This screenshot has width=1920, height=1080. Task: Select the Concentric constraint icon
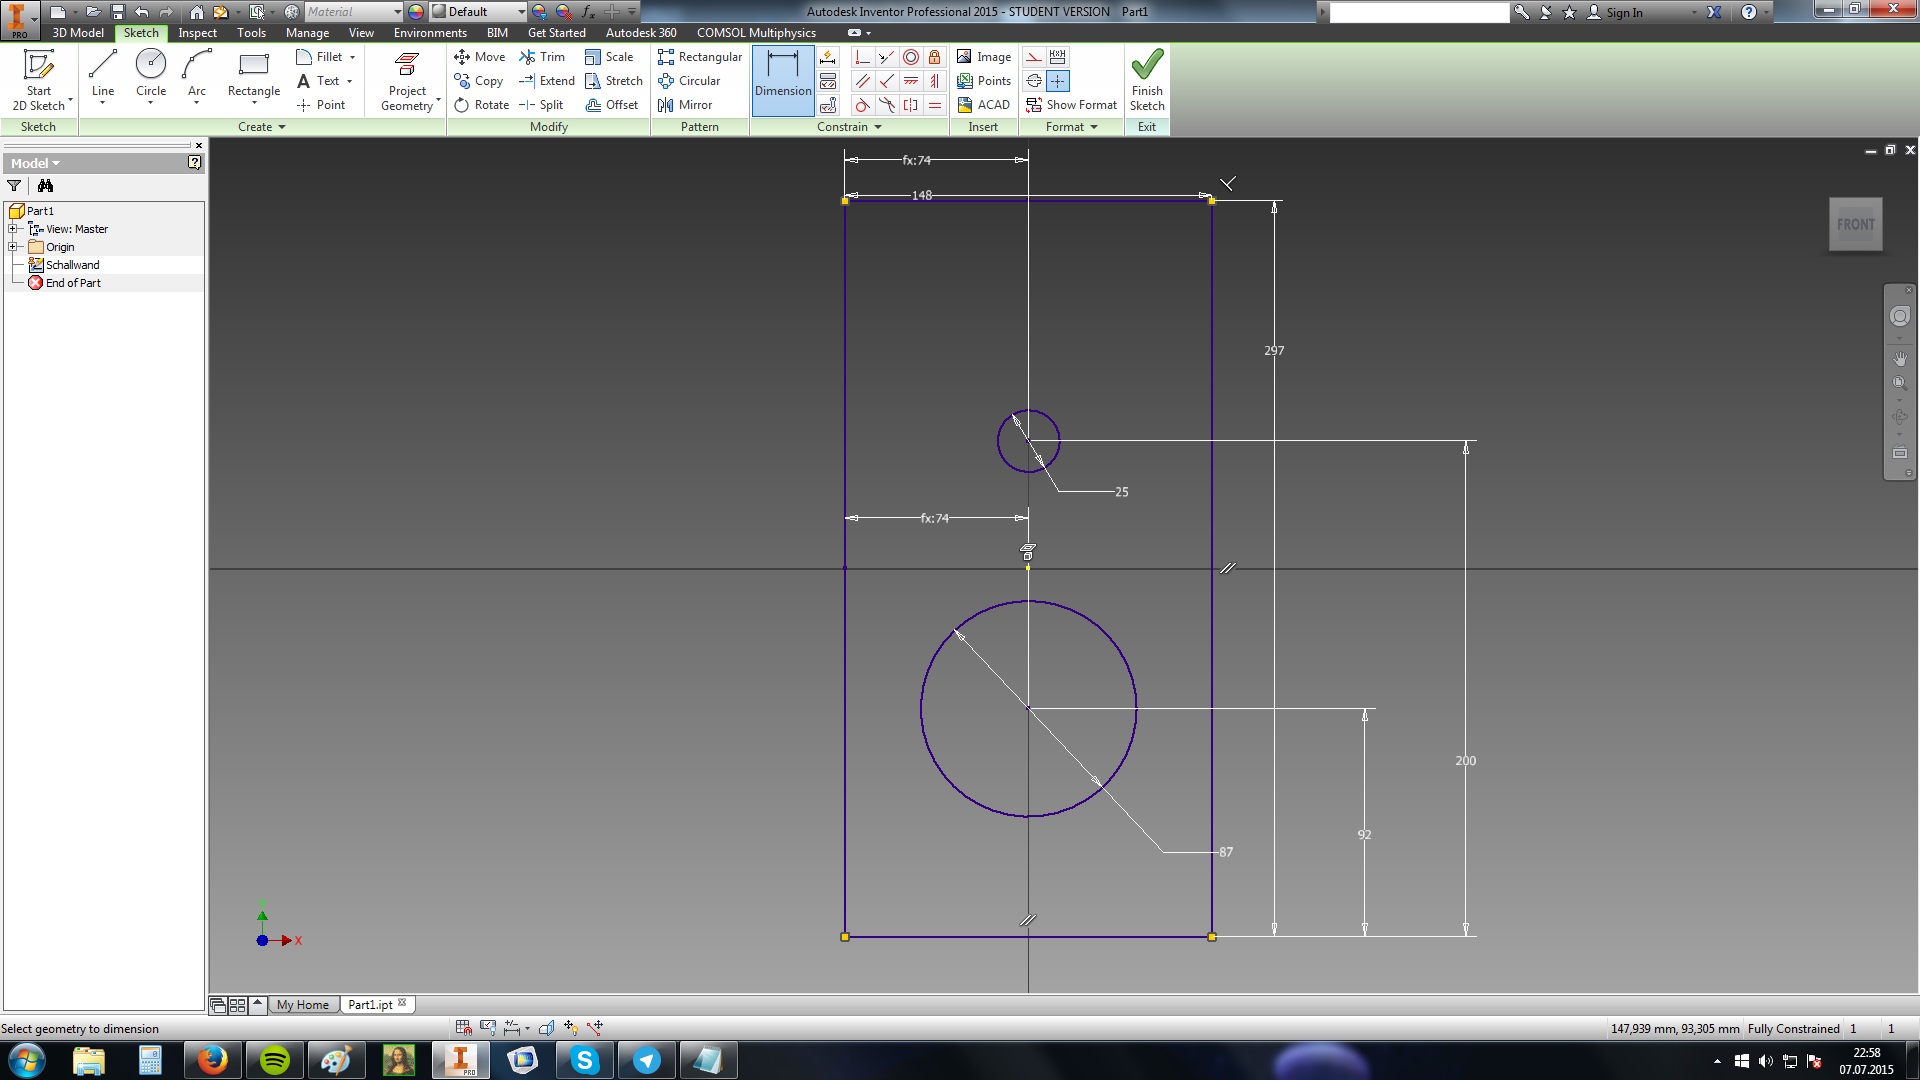[x=910, y=57]
